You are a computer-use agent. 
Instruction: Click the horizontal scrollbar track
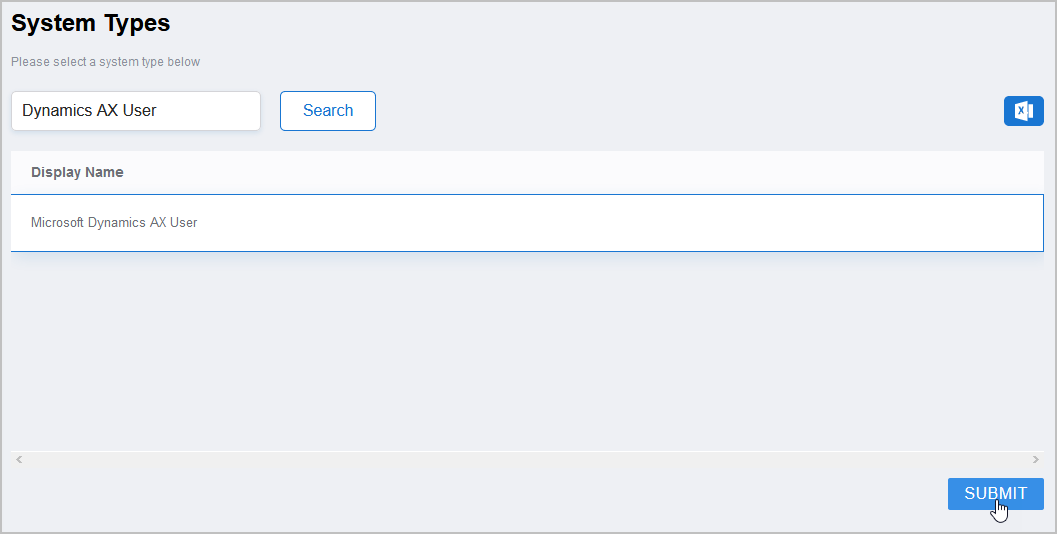click(527, 459)
